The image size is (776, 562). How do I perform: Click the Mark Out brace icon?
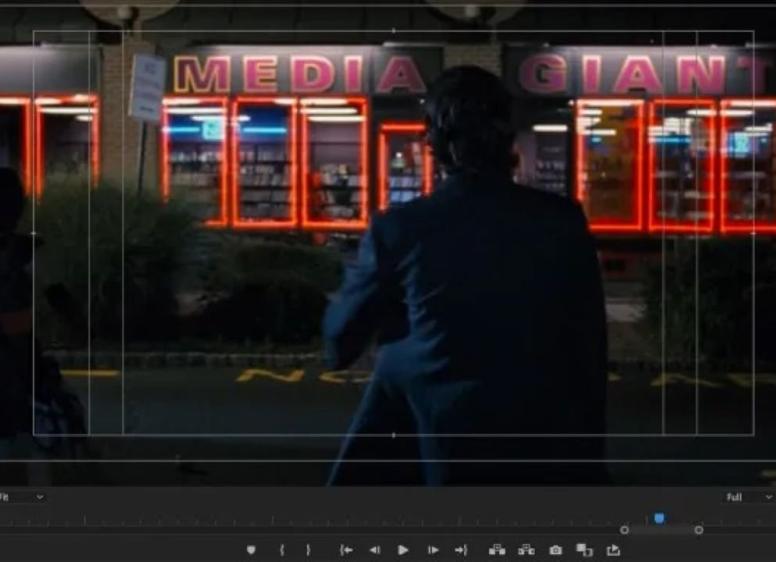click(308, 550)
